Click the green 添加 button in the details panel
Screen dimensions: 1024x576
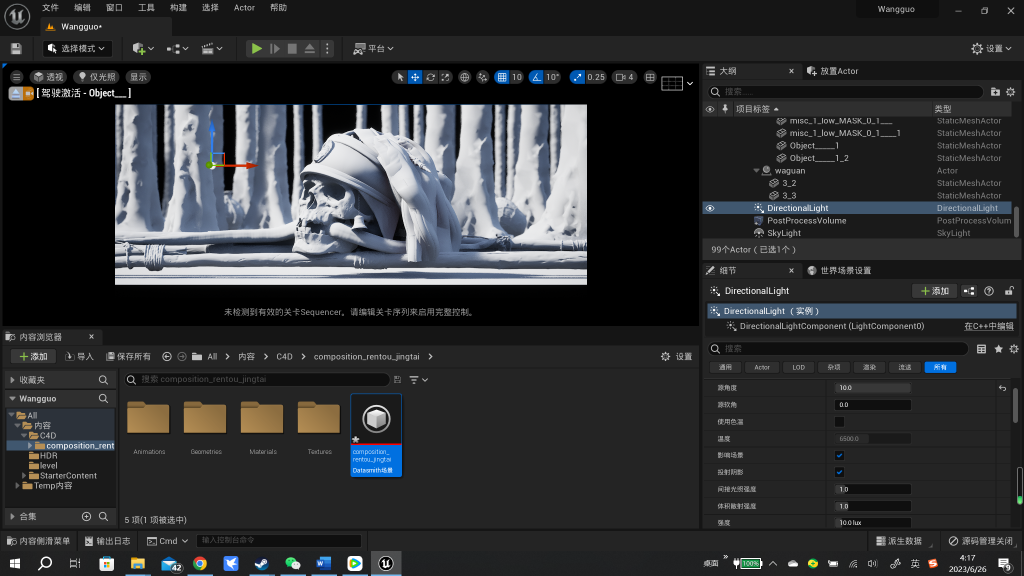[934, 291]
